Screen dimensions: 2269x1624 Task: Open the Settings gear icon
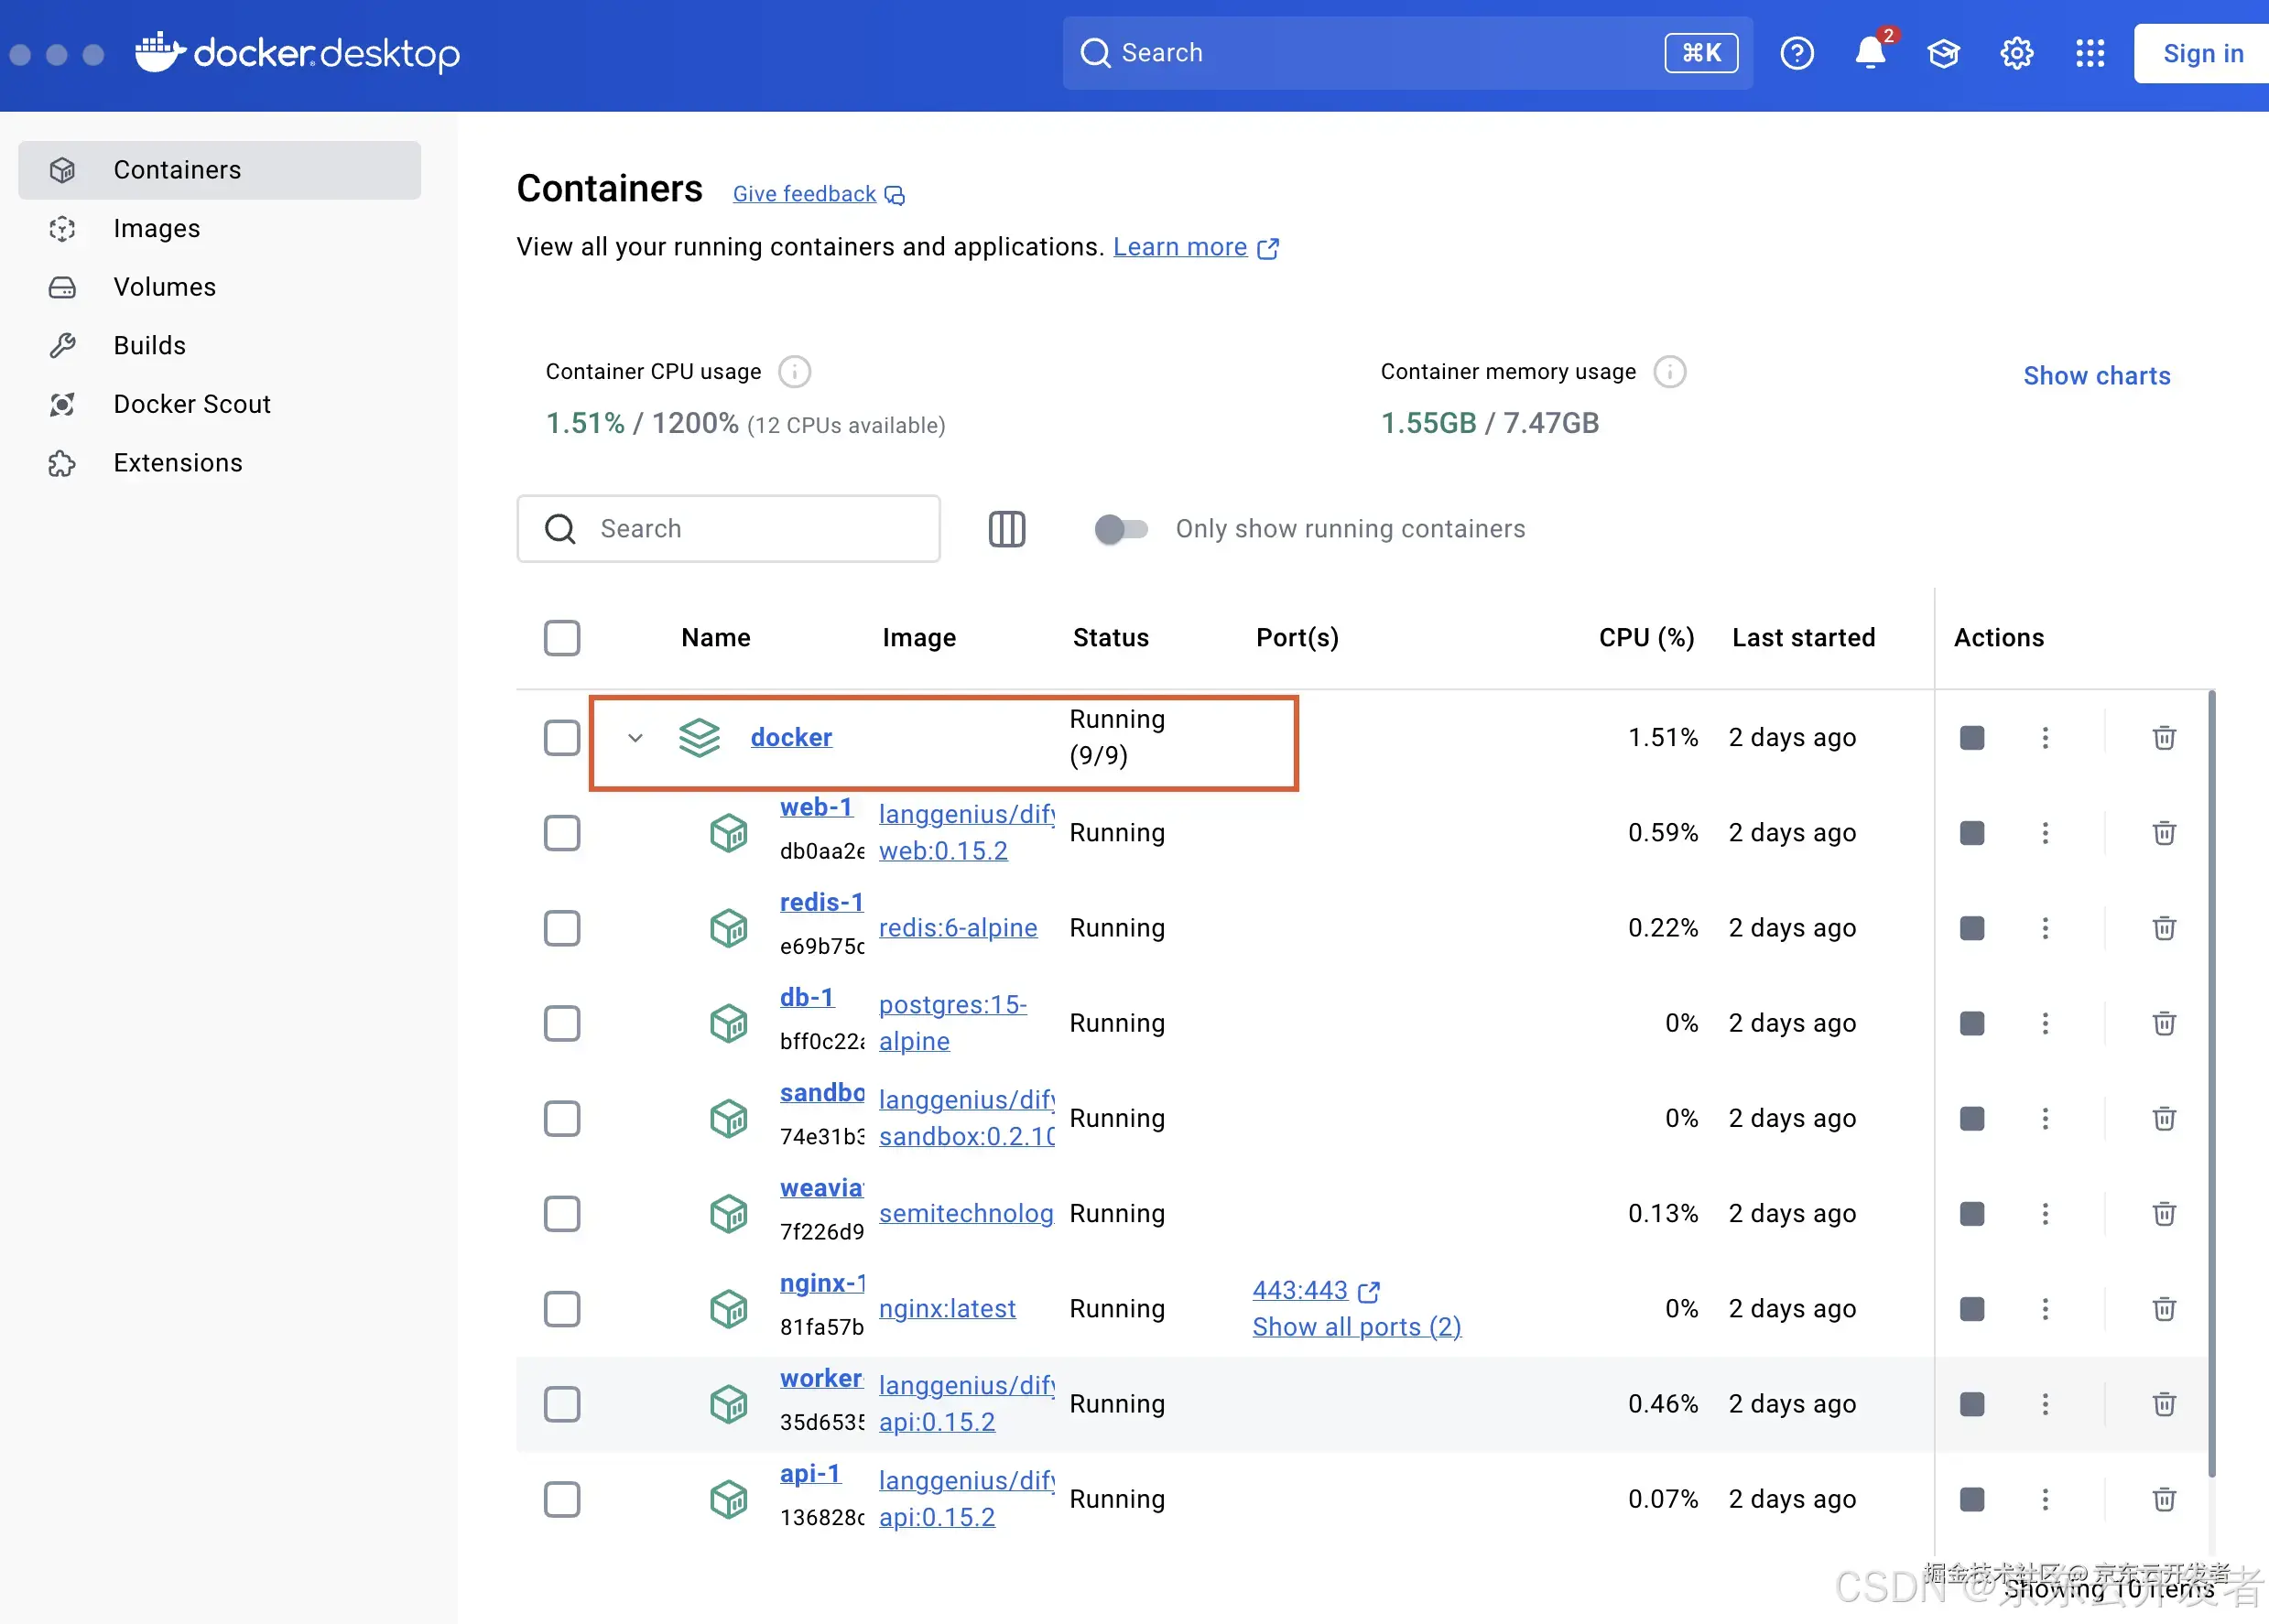tap(2016, 53)
